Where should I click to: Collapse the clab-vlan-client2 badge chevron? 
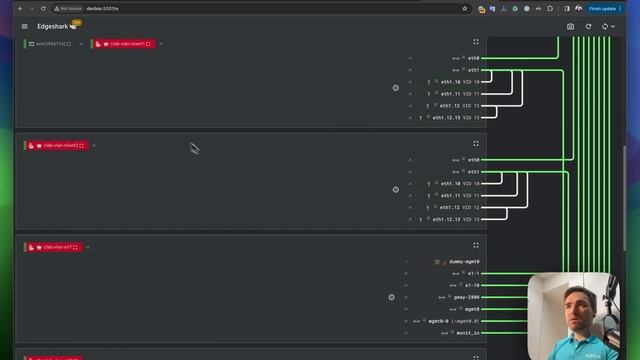coord(94,146)
